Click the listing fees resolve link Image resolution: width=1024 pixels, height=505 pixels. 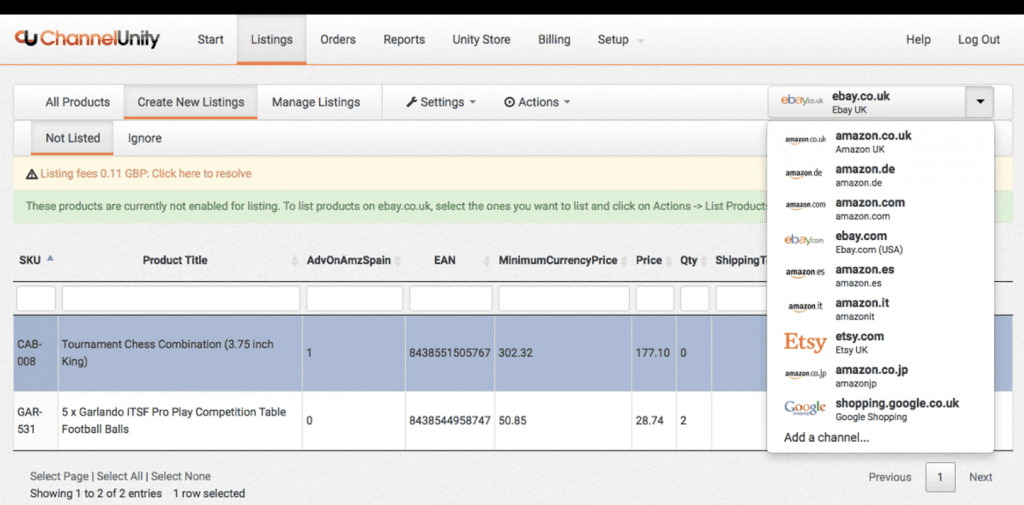pyautogui.click(x=146, y=174)
